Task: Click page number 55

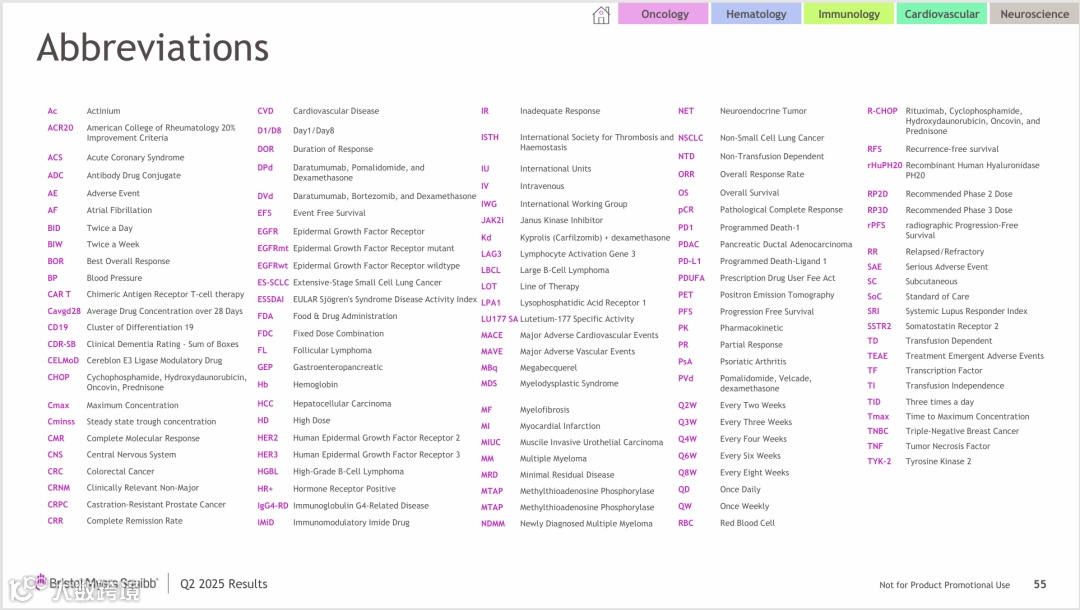Action: (1039, 584)
